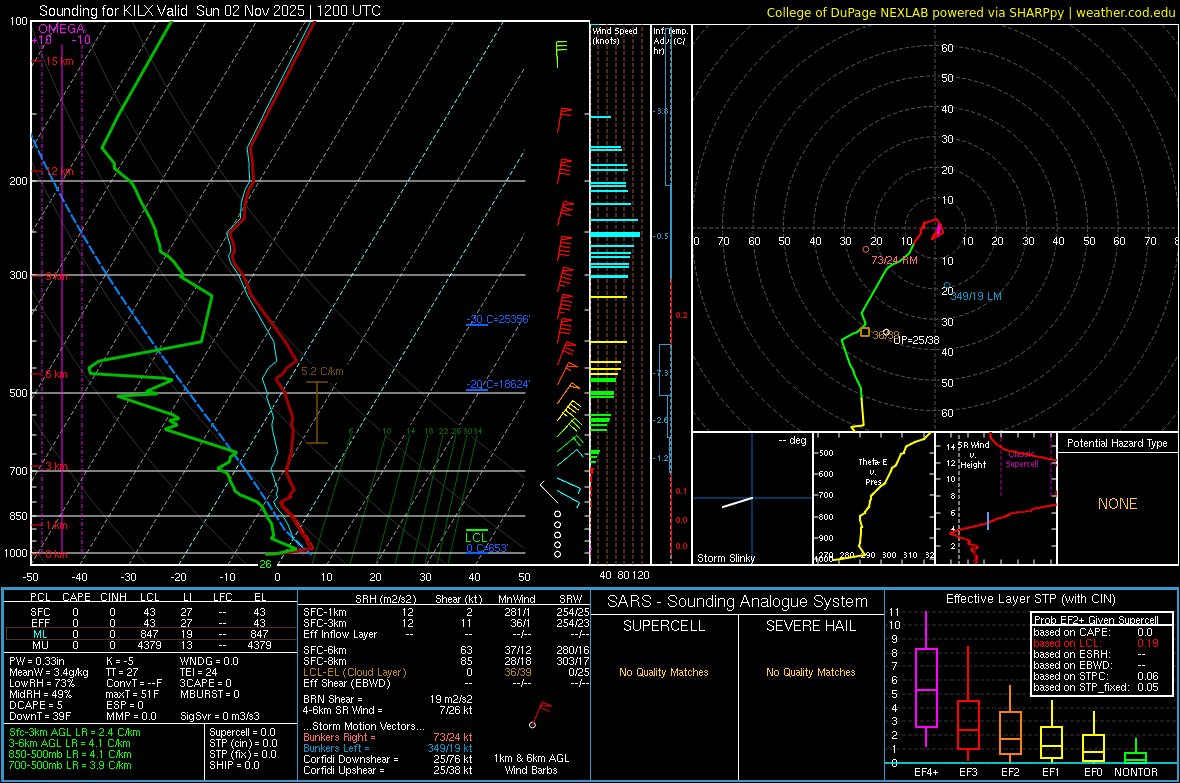Viewport: 1180px width, 783px height.
Task: Click the blue 'Bunkers Left' storm motion row
Action: (388, 748)
